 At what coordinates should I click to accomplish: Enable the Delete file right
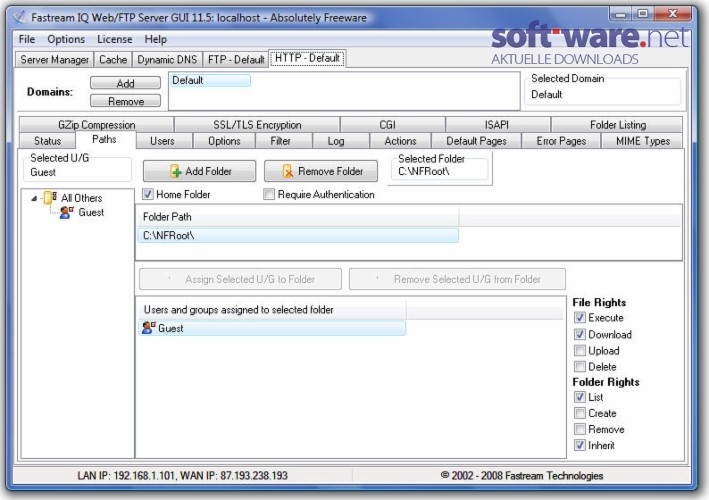580,367
